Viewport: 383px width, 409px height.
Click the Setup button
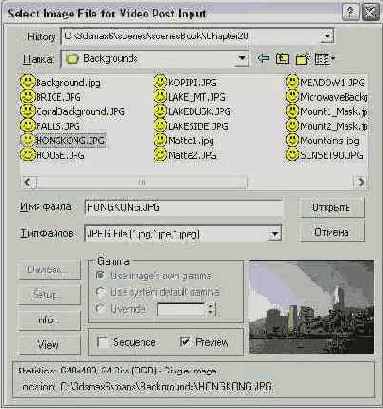pos(49,295)
